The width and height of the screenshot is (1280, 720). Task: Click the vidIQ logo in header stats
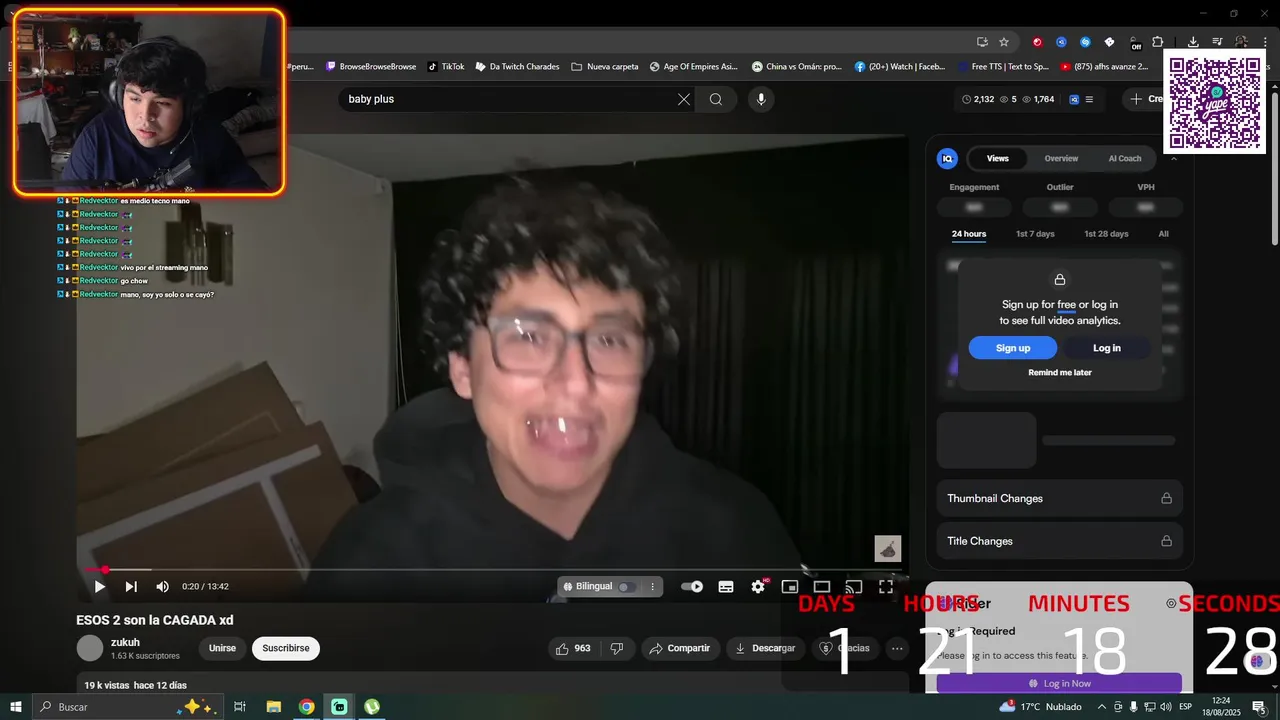point(1074,99)
